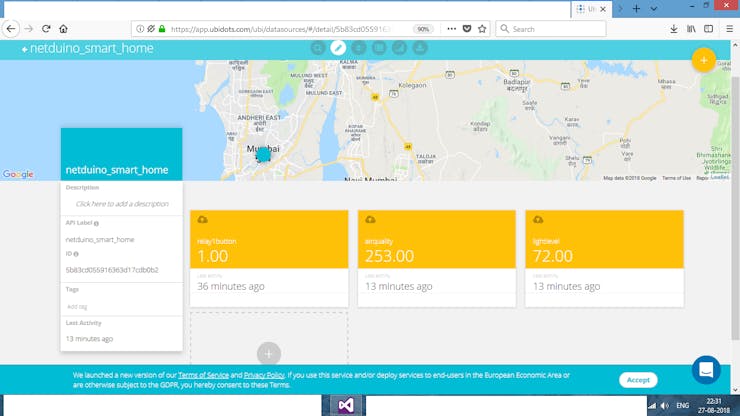This screenshot has width=740, height=416.
Task: Show site information icon in address bar
Action: point(140,29)
